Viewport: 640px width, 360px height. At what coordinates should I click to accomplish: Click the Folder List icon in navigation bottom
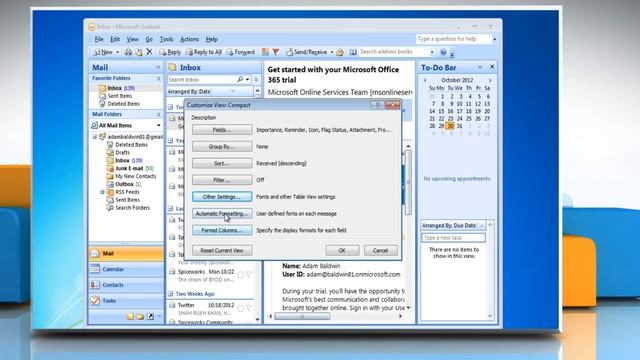pos(140,317)
